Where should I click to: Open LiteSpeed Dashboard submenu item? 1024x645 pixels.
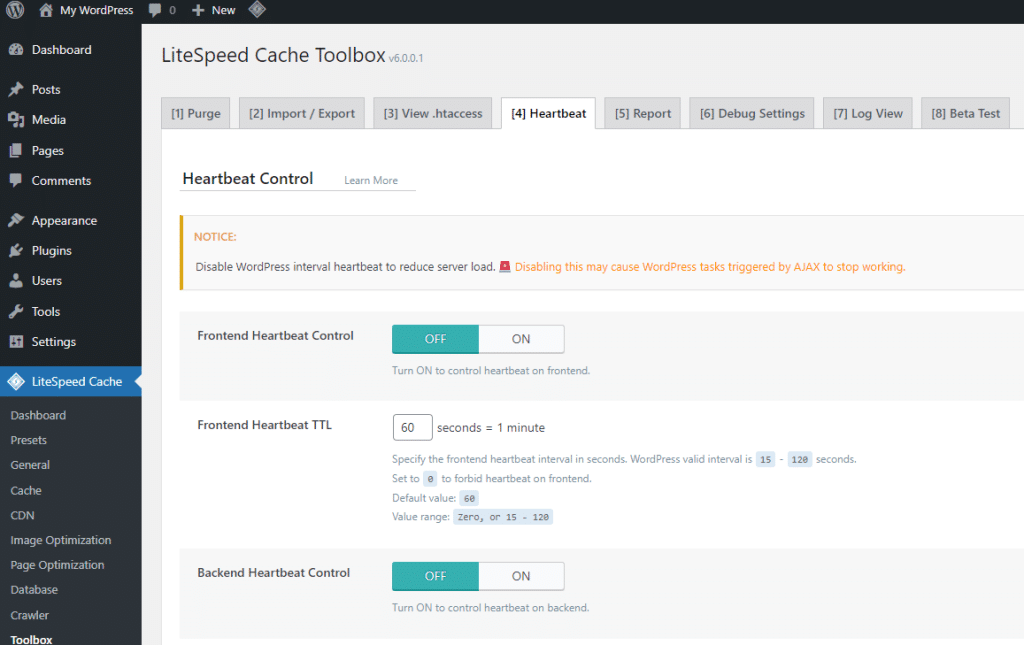coord(38,415)
